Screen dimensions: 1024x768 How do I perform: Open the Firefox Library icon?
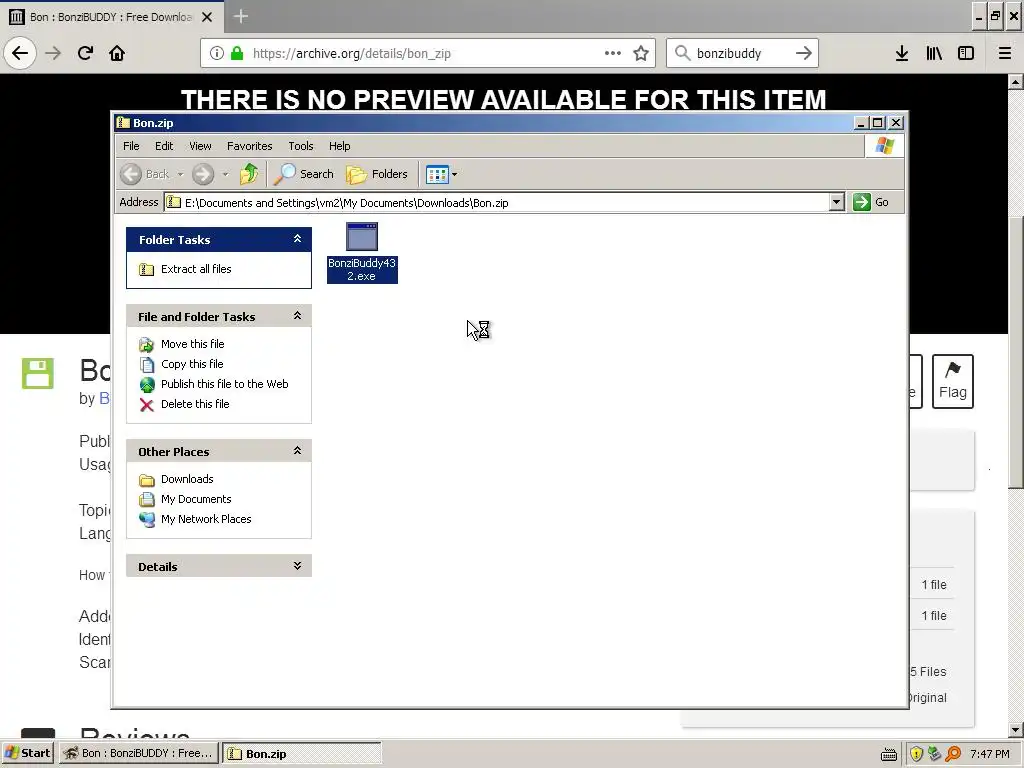934,53
